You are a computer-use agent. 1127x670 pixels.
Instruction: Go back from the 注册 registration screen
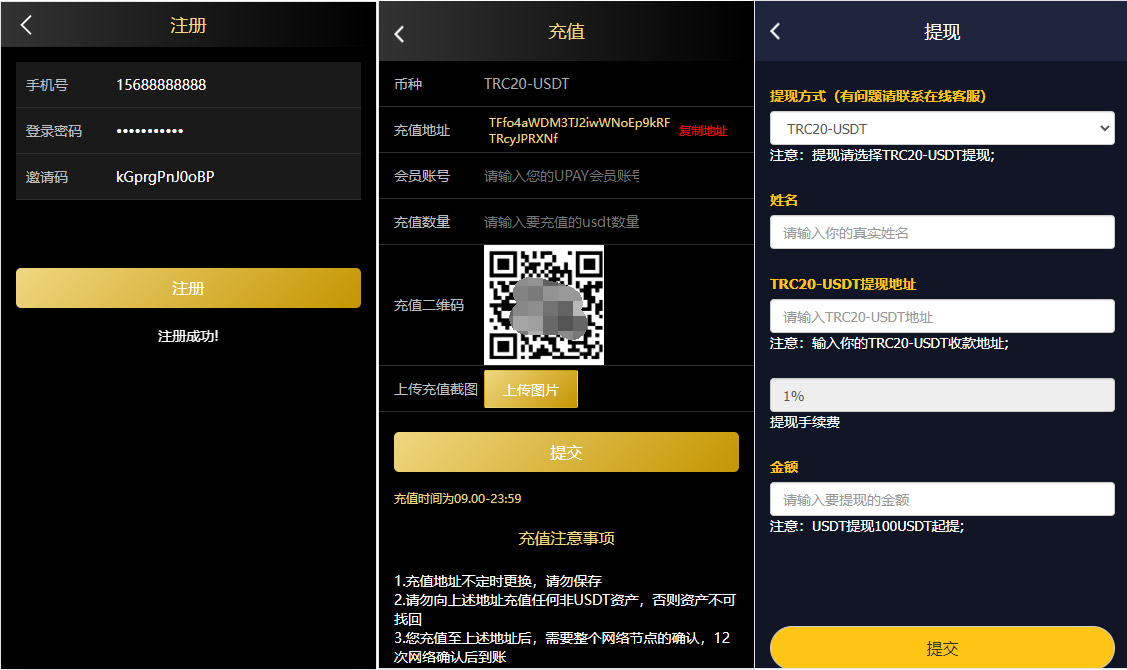point(27,25)
